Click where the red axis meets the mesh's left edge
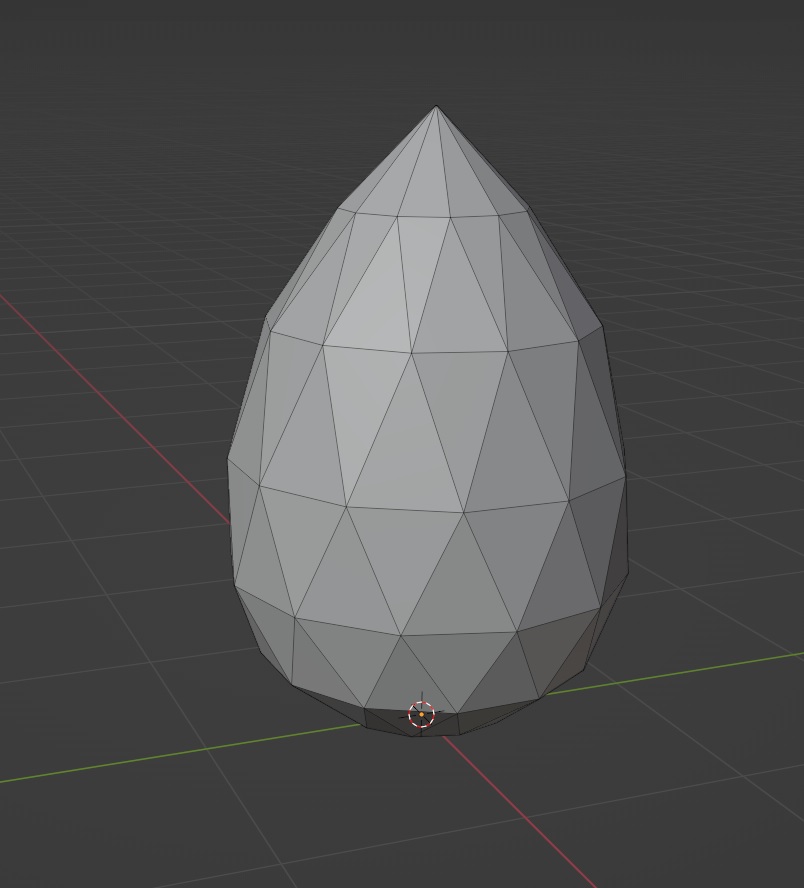 click(231, 521)
